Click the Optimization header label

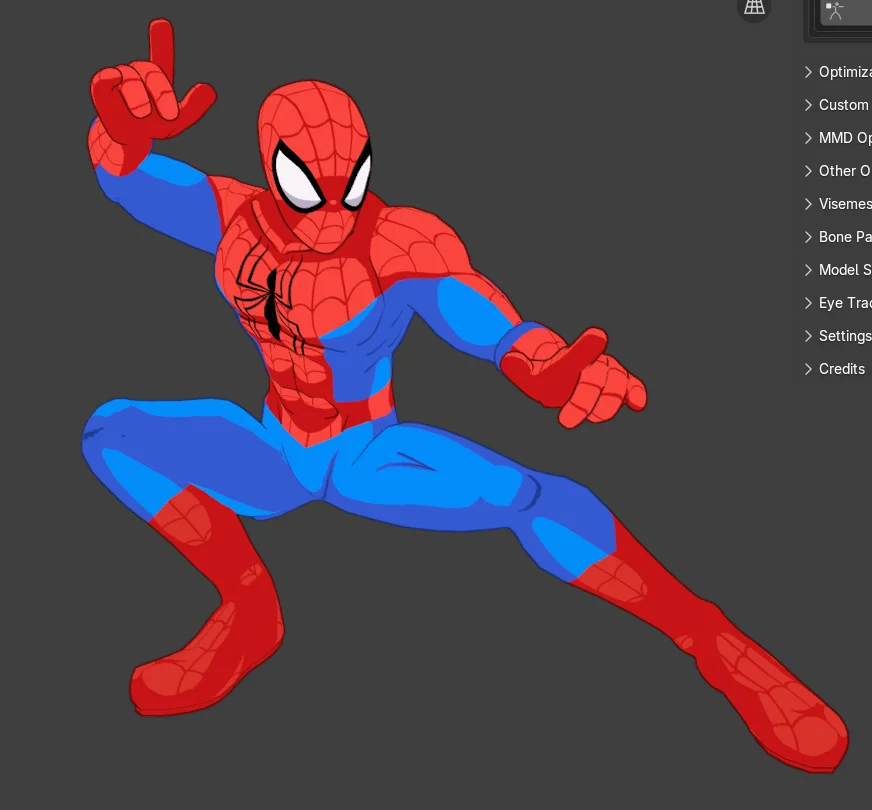click(x=845, y=72)
